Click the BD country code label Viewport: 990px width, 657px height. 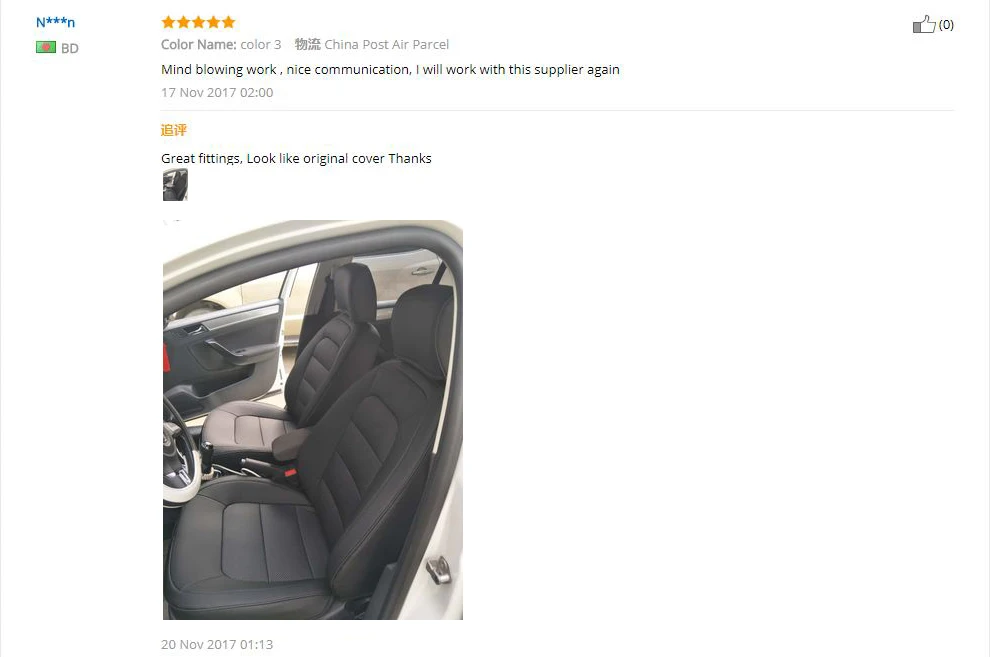tap(70, 48)
